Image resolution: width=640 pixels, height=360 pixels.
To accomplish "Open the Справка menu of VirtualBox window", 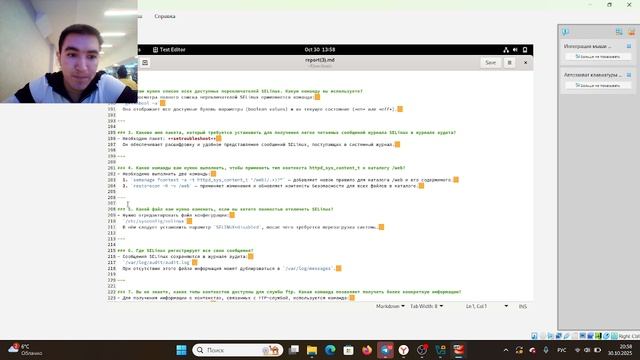I will click(165, 16).
